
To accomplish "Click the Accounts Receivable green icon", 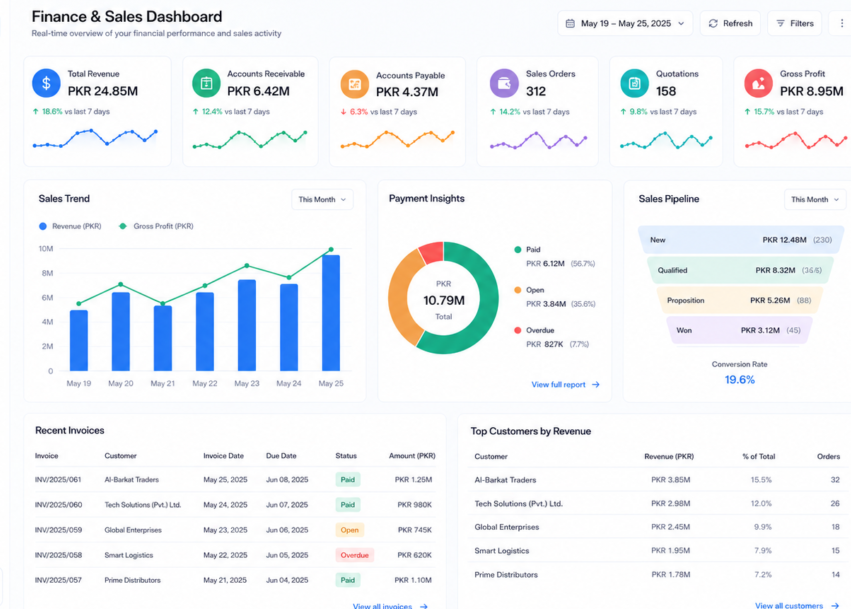I will tap(206, 83).
